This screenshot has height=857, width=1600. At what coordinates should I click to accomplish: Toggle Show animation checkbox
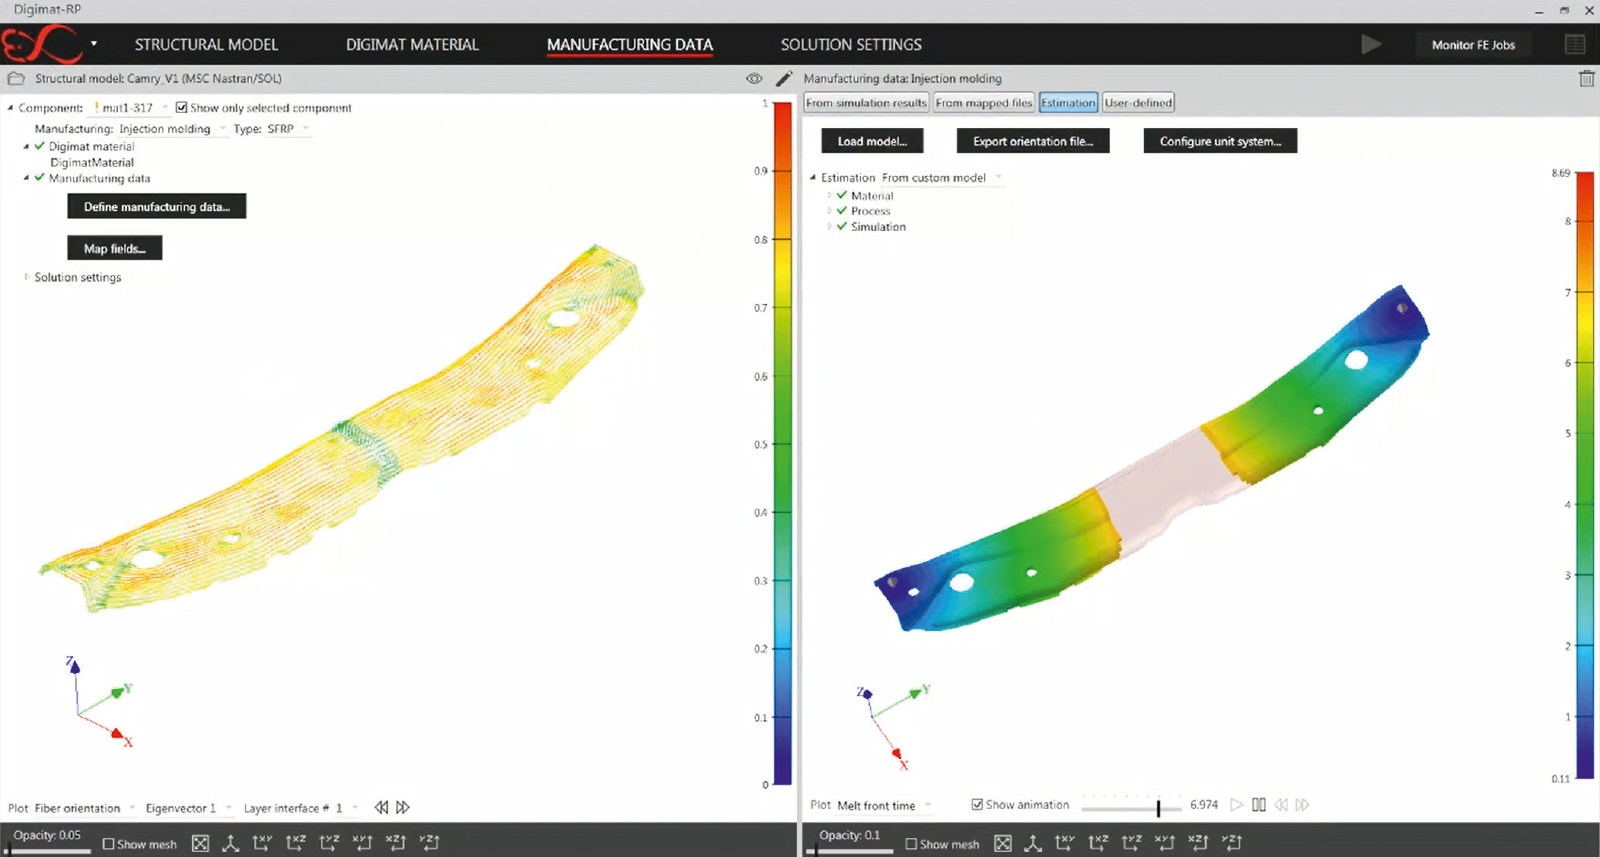[x=977, y=804]
